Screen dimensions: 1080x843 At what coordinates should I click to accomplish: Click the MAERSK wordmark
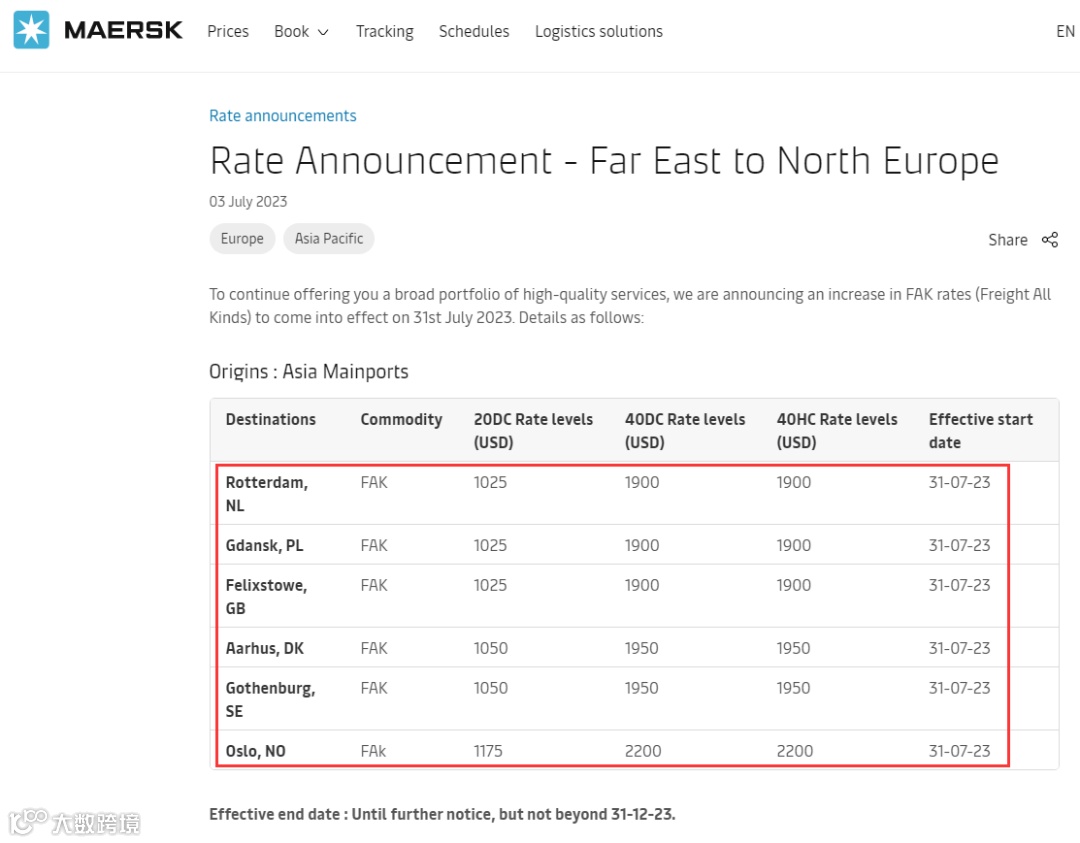coord(123,30)
